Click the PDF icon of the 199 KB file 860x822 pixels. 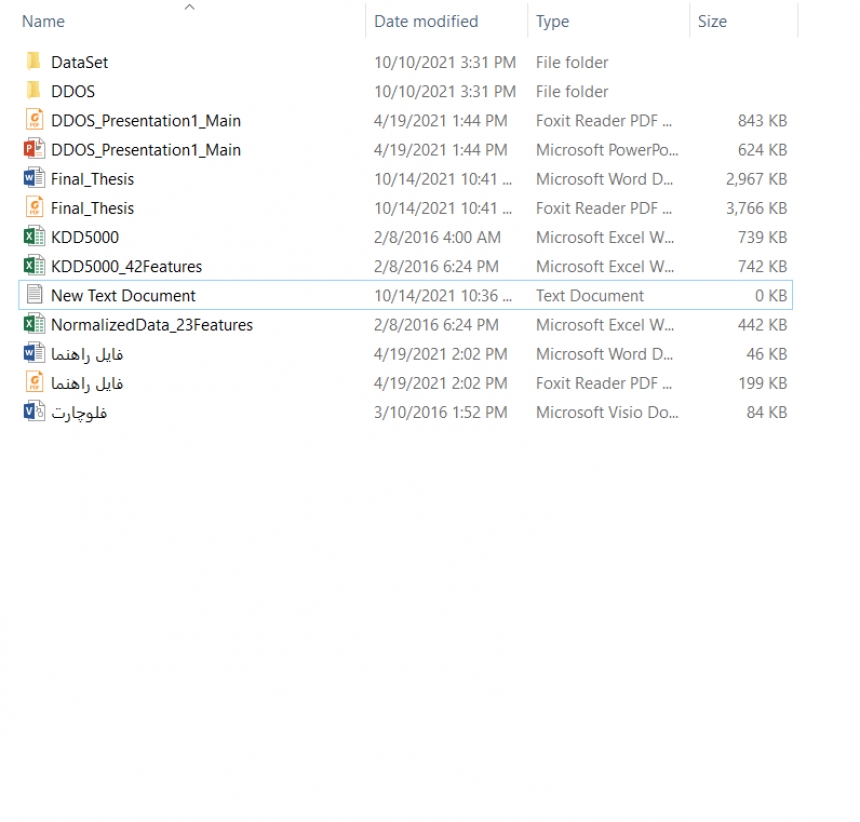(34, 382)
